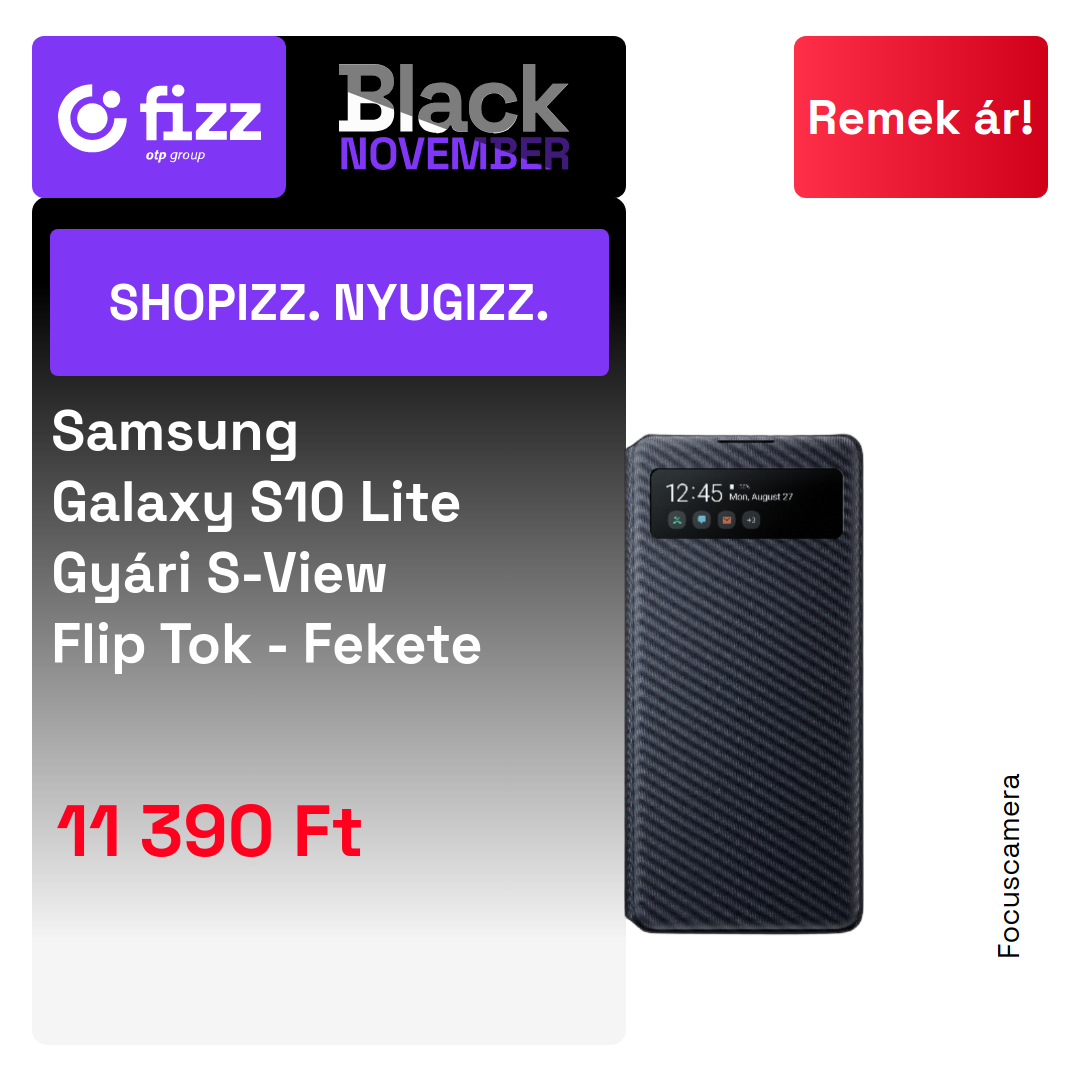1080x1080 pixels.
Task: Select the black flip case product image
Action: click(x=744, y=684)
